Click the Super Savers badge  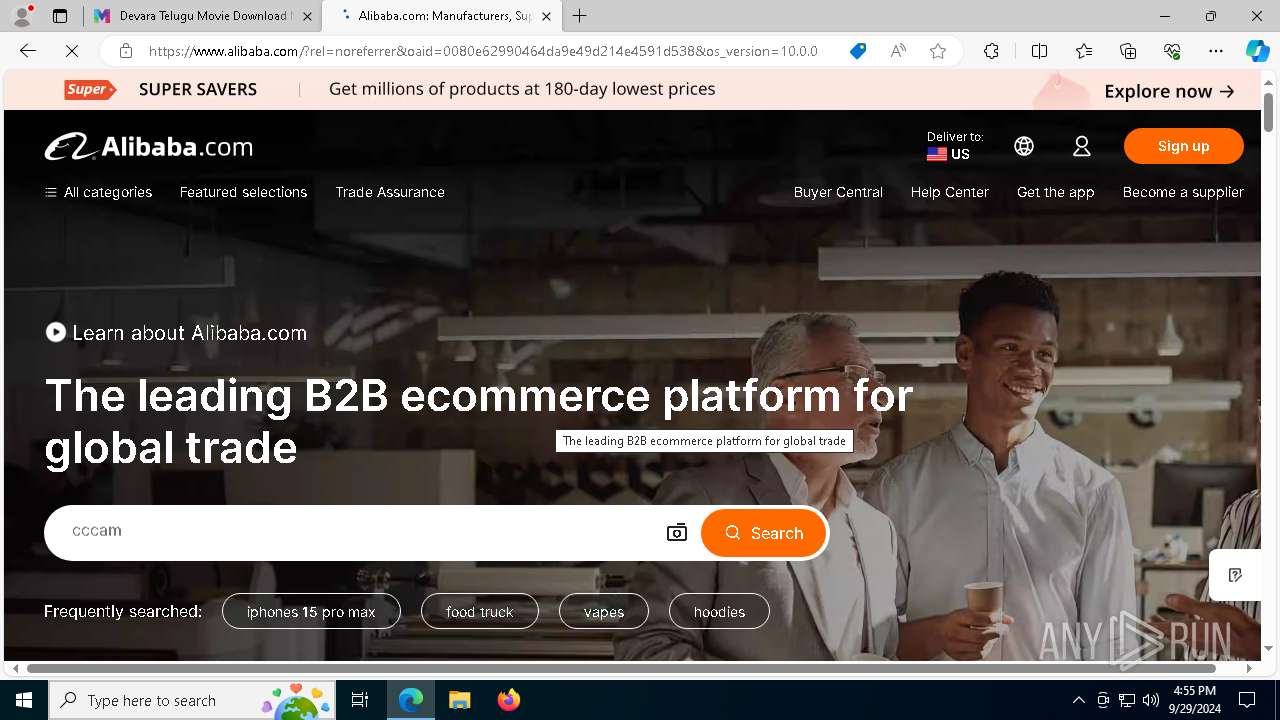click(90, 89)
